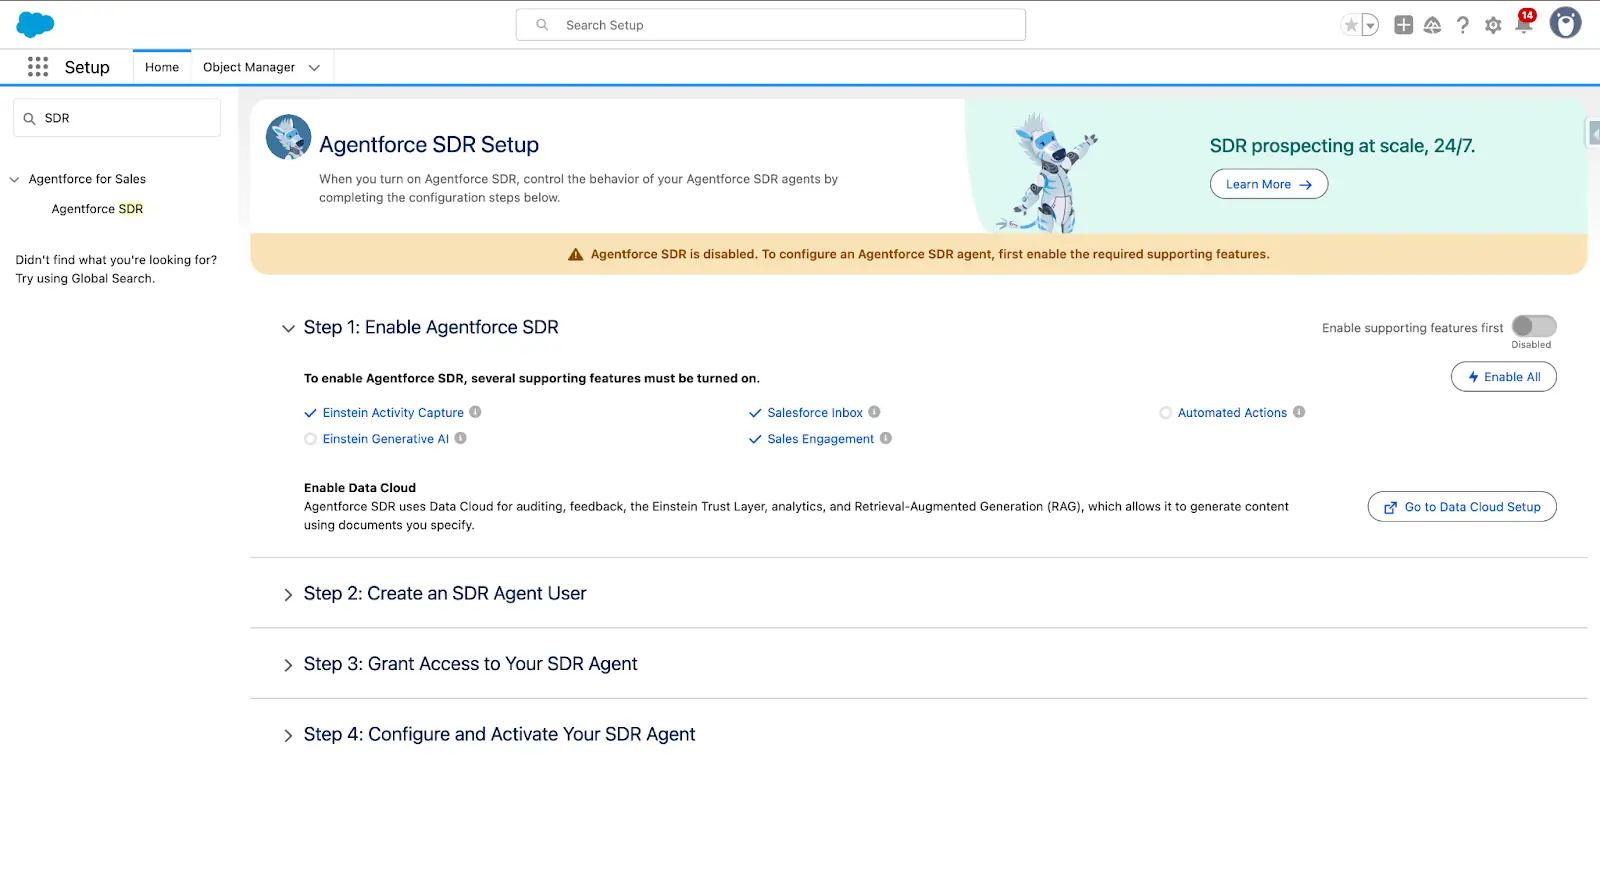Click the favorites star icon
Screen dimensions: 1600x884
click(x=1351, y=25)
